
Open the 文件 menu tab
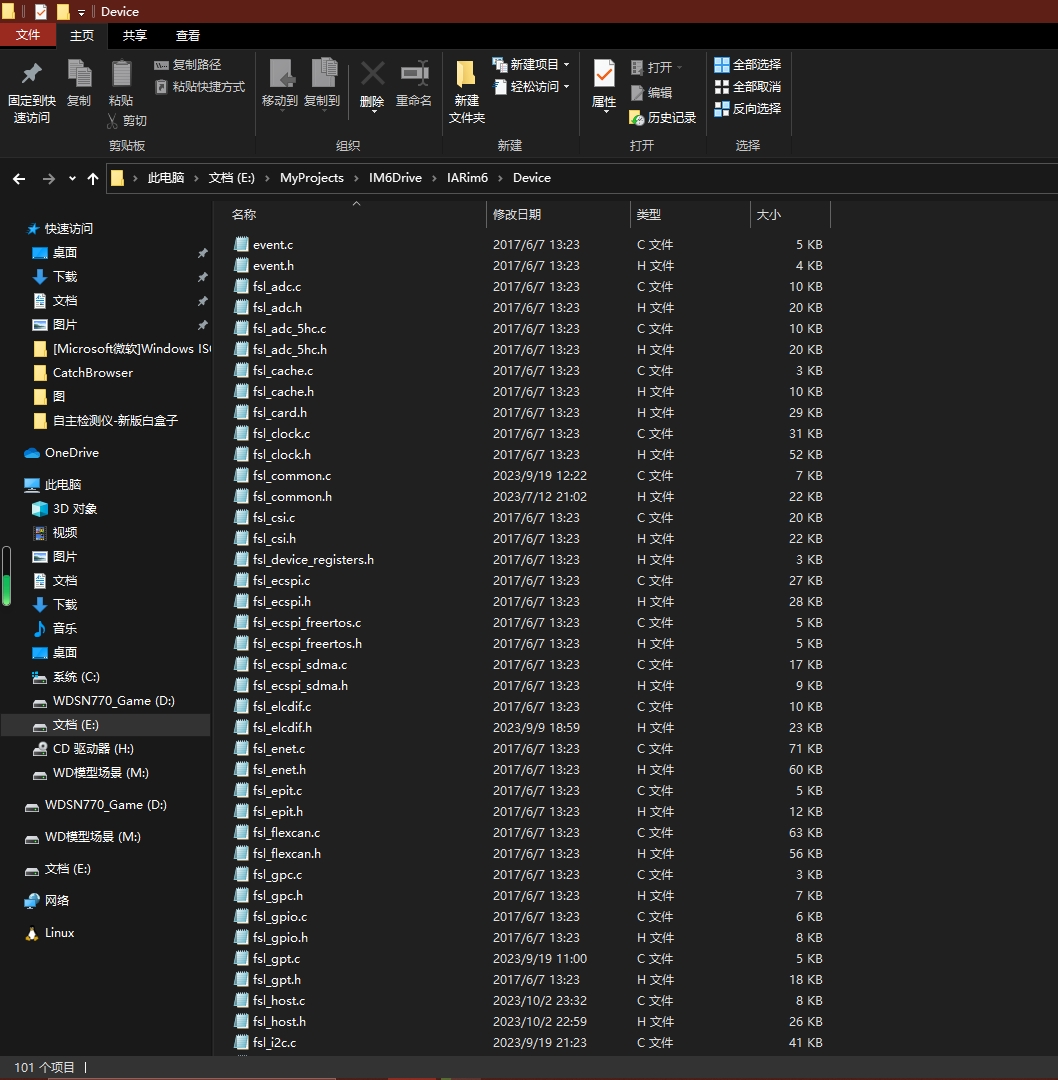point(28,35)
